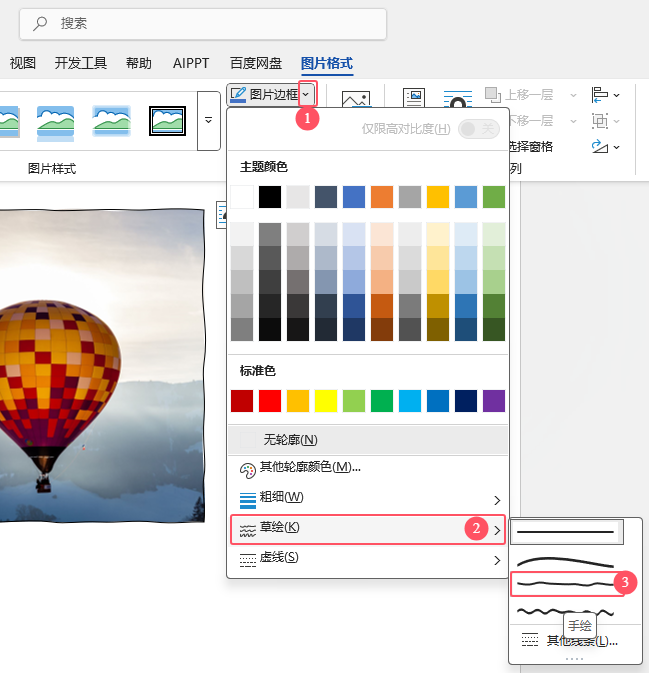
Task: Click the group objects icon
Action: (600, 121)
